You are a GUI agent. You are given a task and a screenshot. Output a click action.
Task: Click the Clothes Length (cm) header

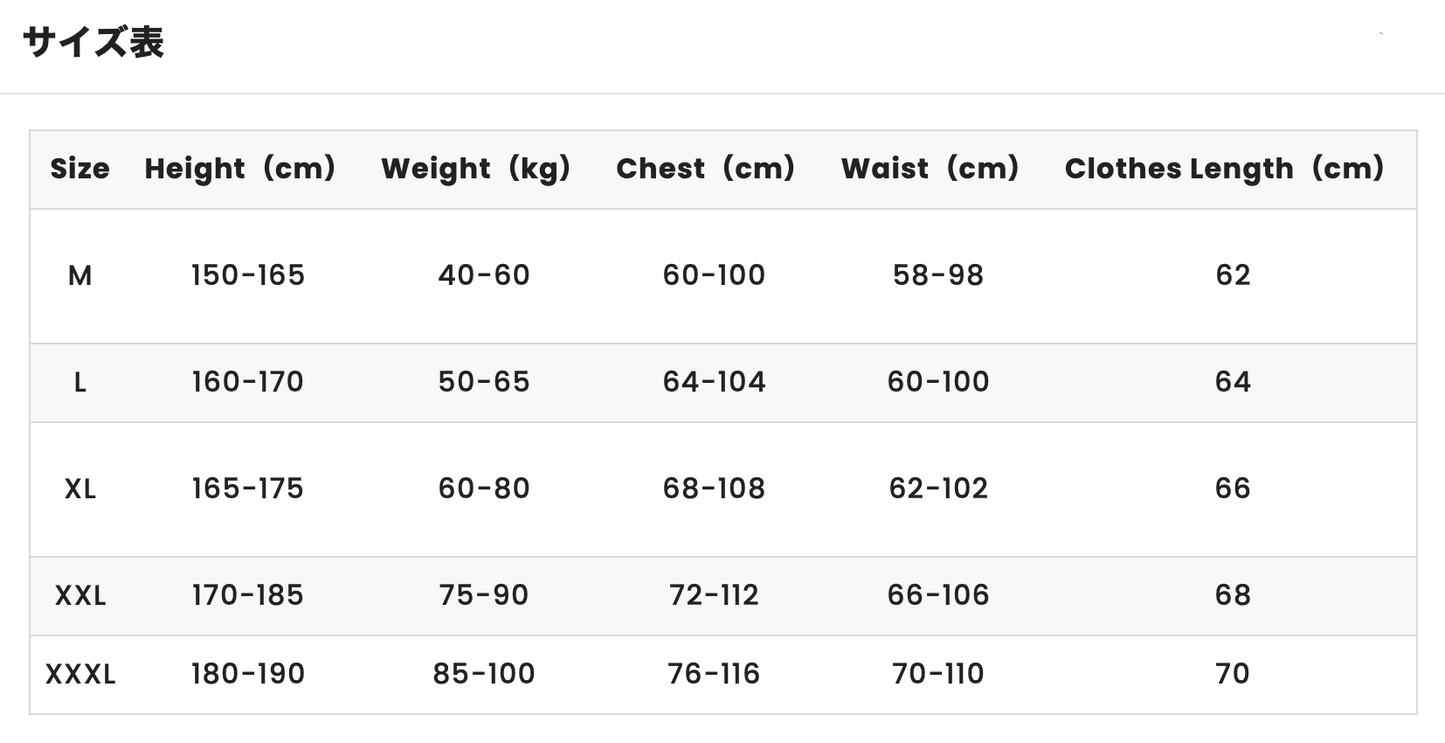click(x=1225, y=168)
